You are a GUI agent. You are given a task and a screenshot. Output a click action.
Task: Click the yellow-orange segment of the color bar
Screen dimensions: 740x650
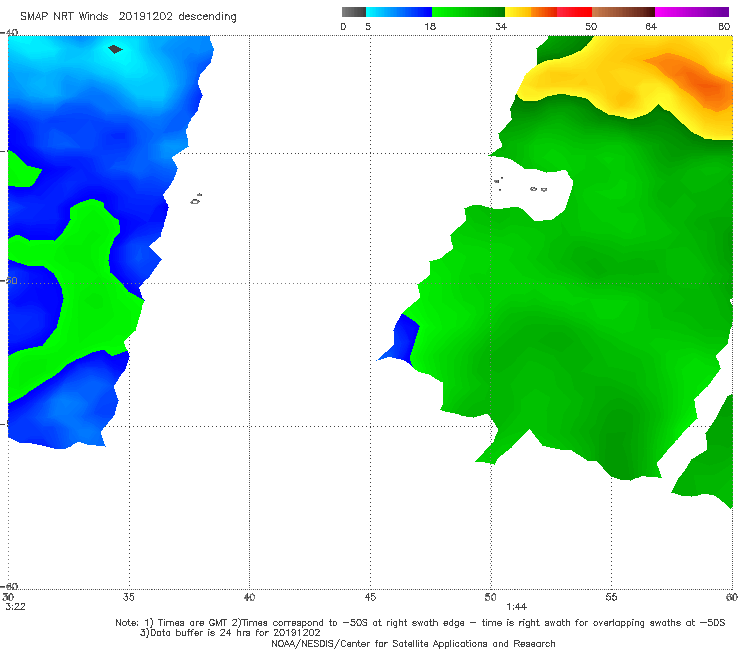click(531, 12)
